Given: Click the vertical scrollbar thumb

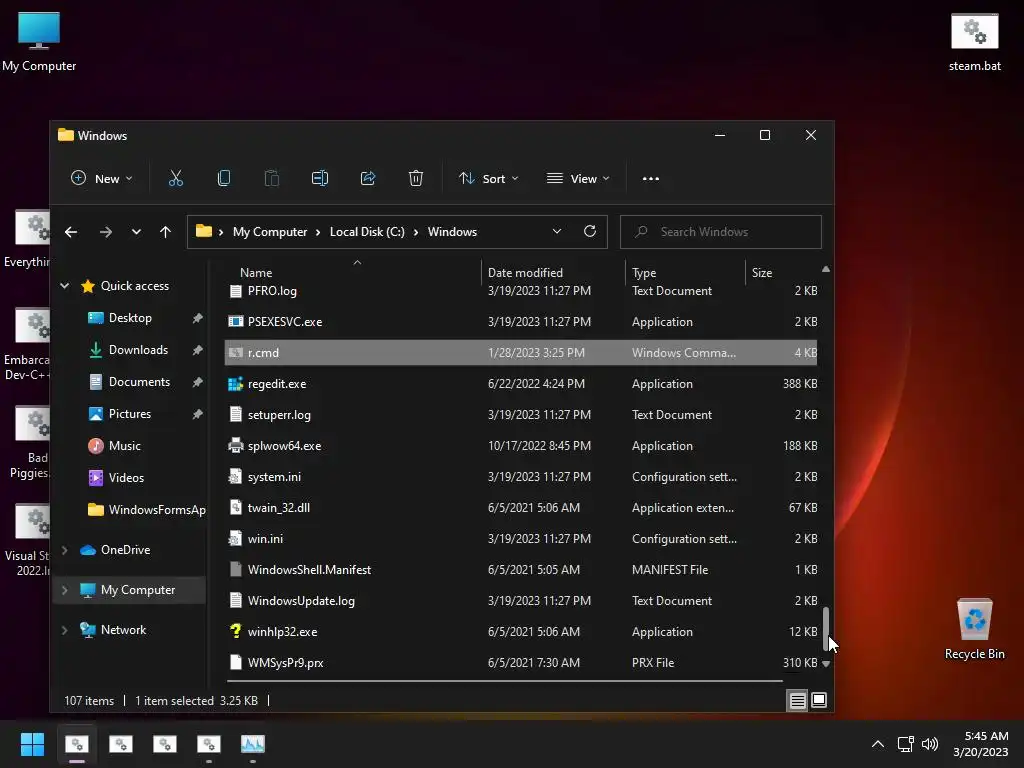Looking at the screenshot, I should (825, 630).
